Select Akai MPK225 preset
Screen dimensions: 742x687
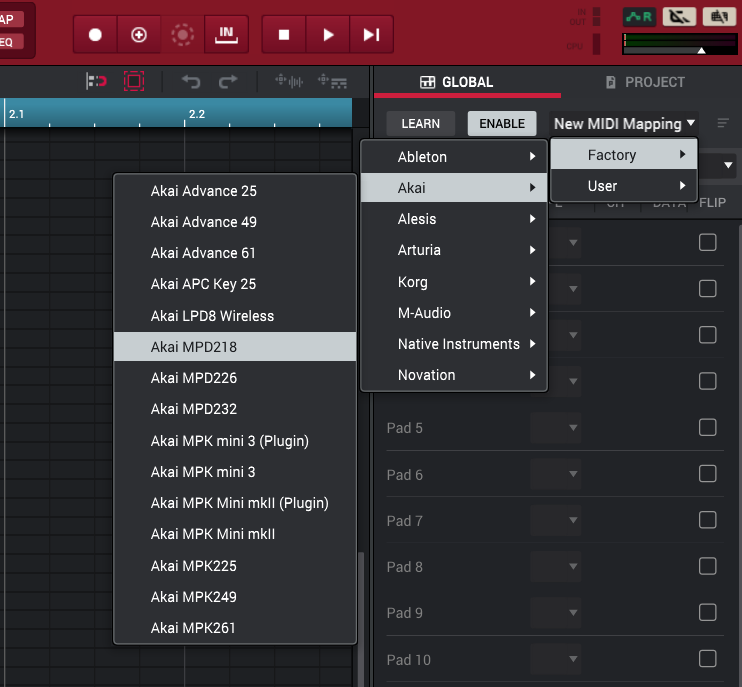pyautogui.click(x=235, y=566)
